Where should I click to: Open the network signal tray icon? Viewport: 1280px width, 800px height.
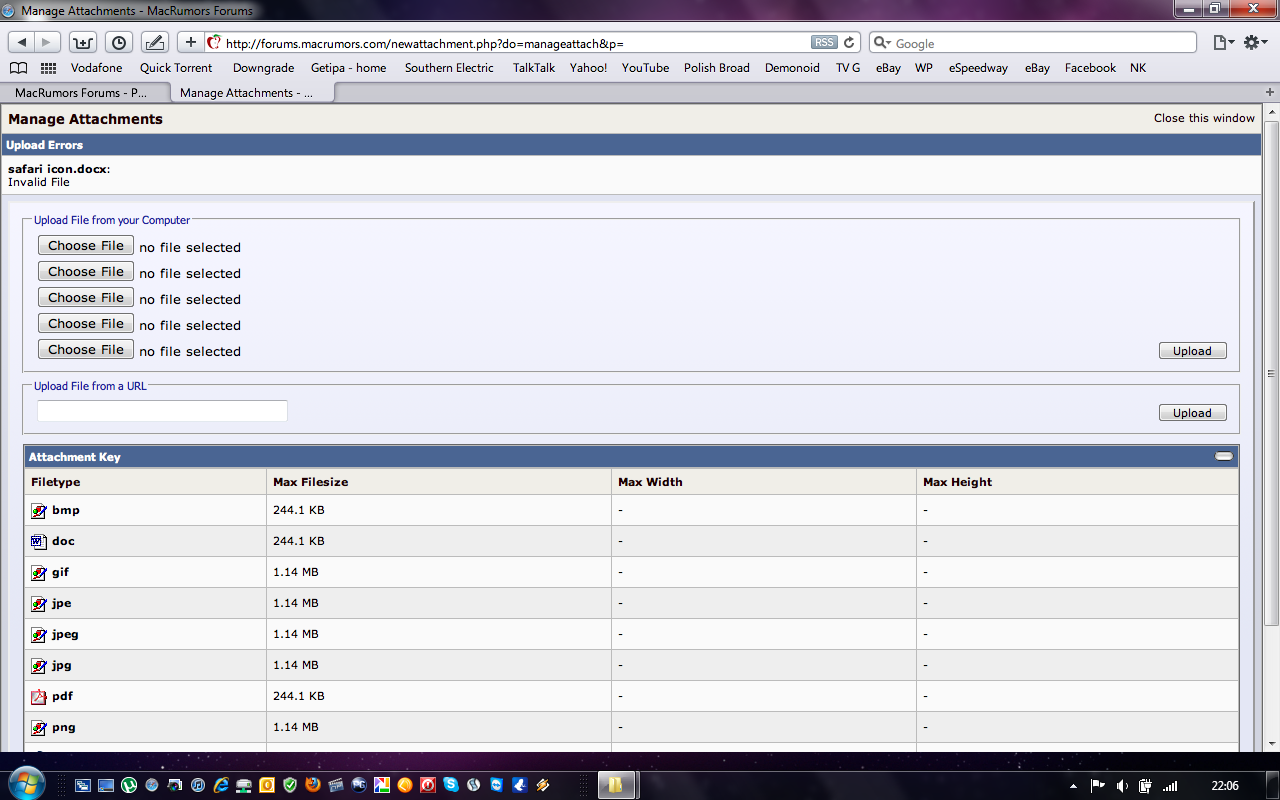pyautogui.click(x=1170, y=786)
